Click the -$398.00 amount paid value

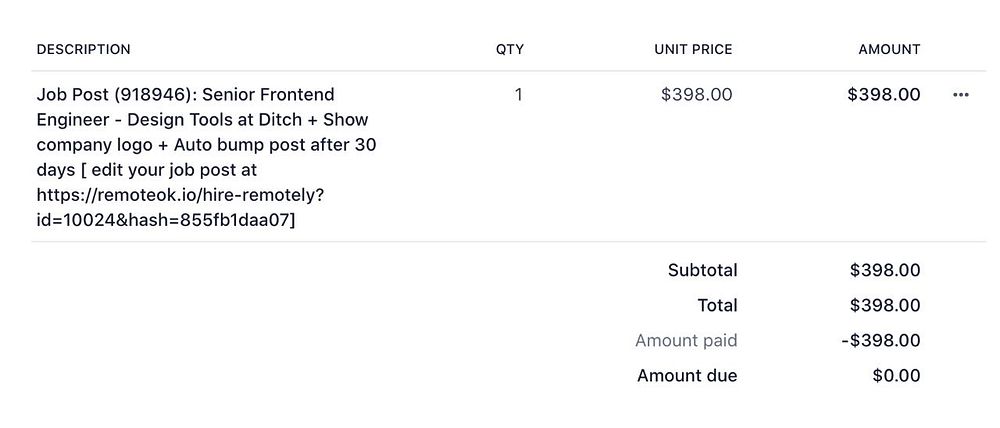881,341
